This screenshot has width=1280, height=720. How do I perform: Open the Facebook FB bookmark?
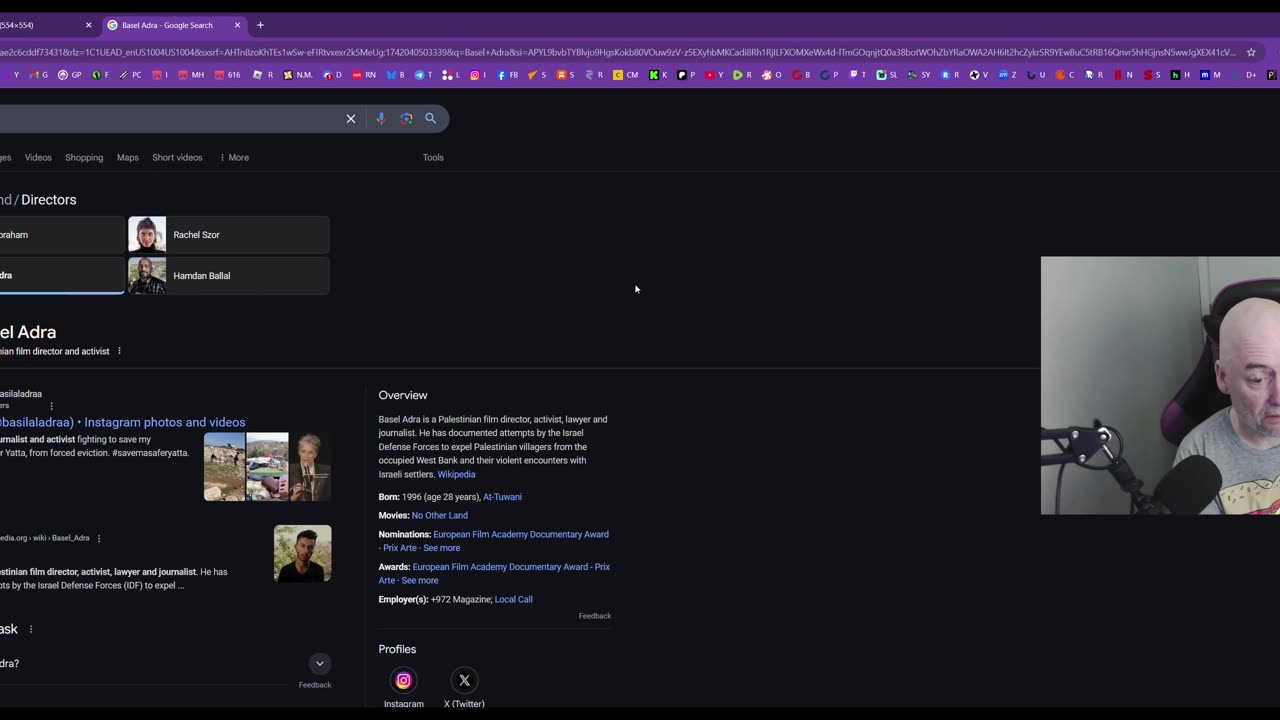pyautogui.click(x=508, y=74)
